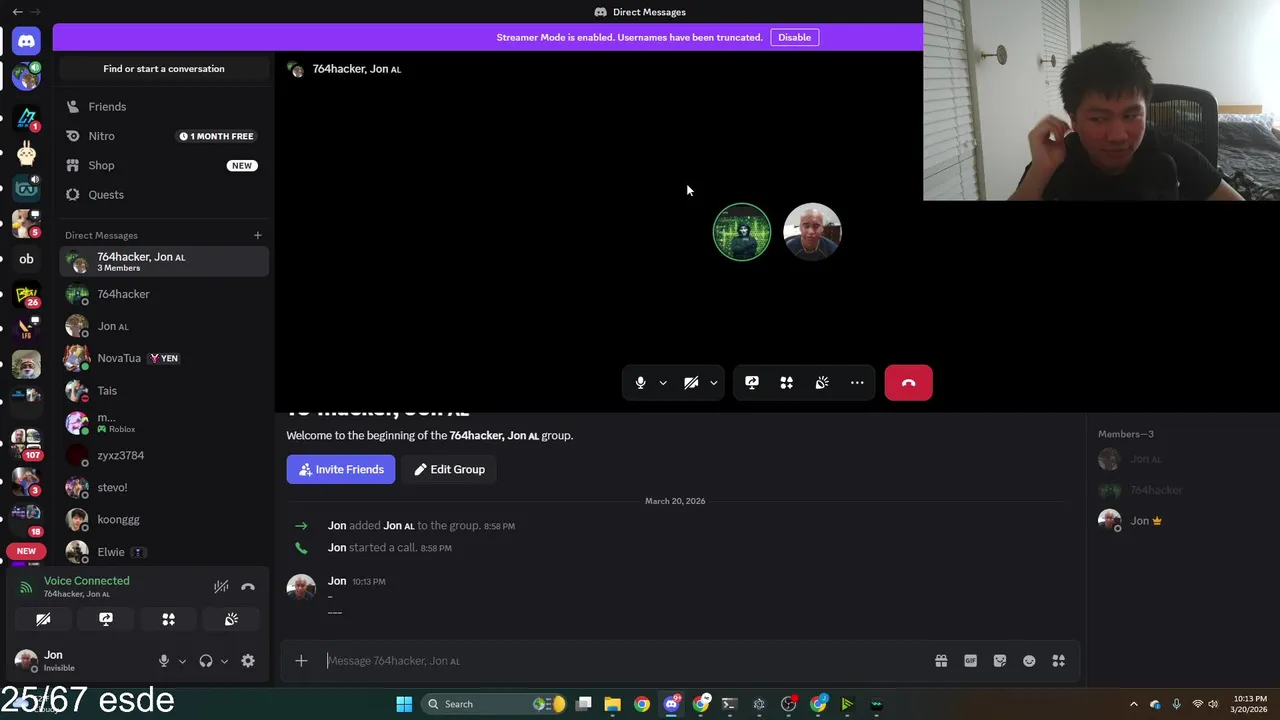This screenshot has width=1280, height=720.
Task: Open the koonggg direct message
Action: point(164,520)
